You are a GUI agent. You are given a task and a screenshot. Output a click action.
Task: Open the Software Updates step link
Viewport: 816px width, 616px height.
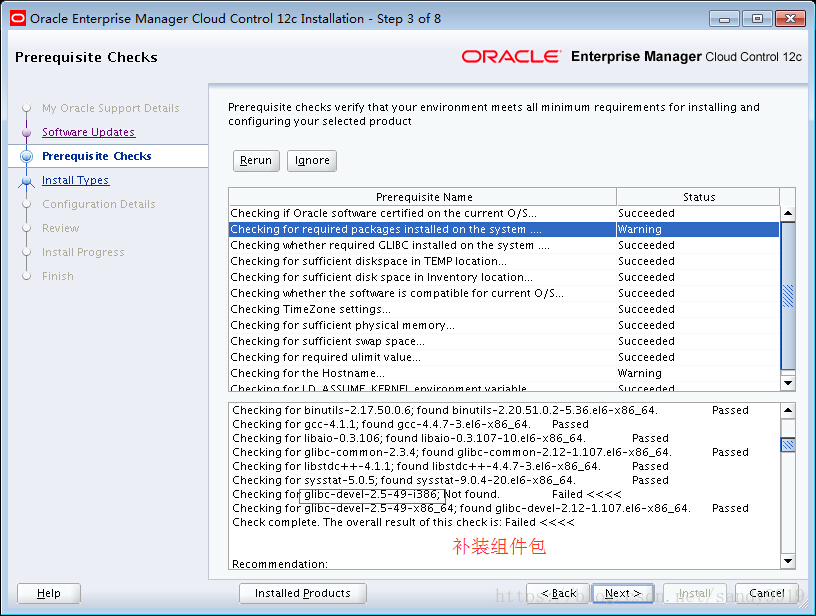(88, 132)
